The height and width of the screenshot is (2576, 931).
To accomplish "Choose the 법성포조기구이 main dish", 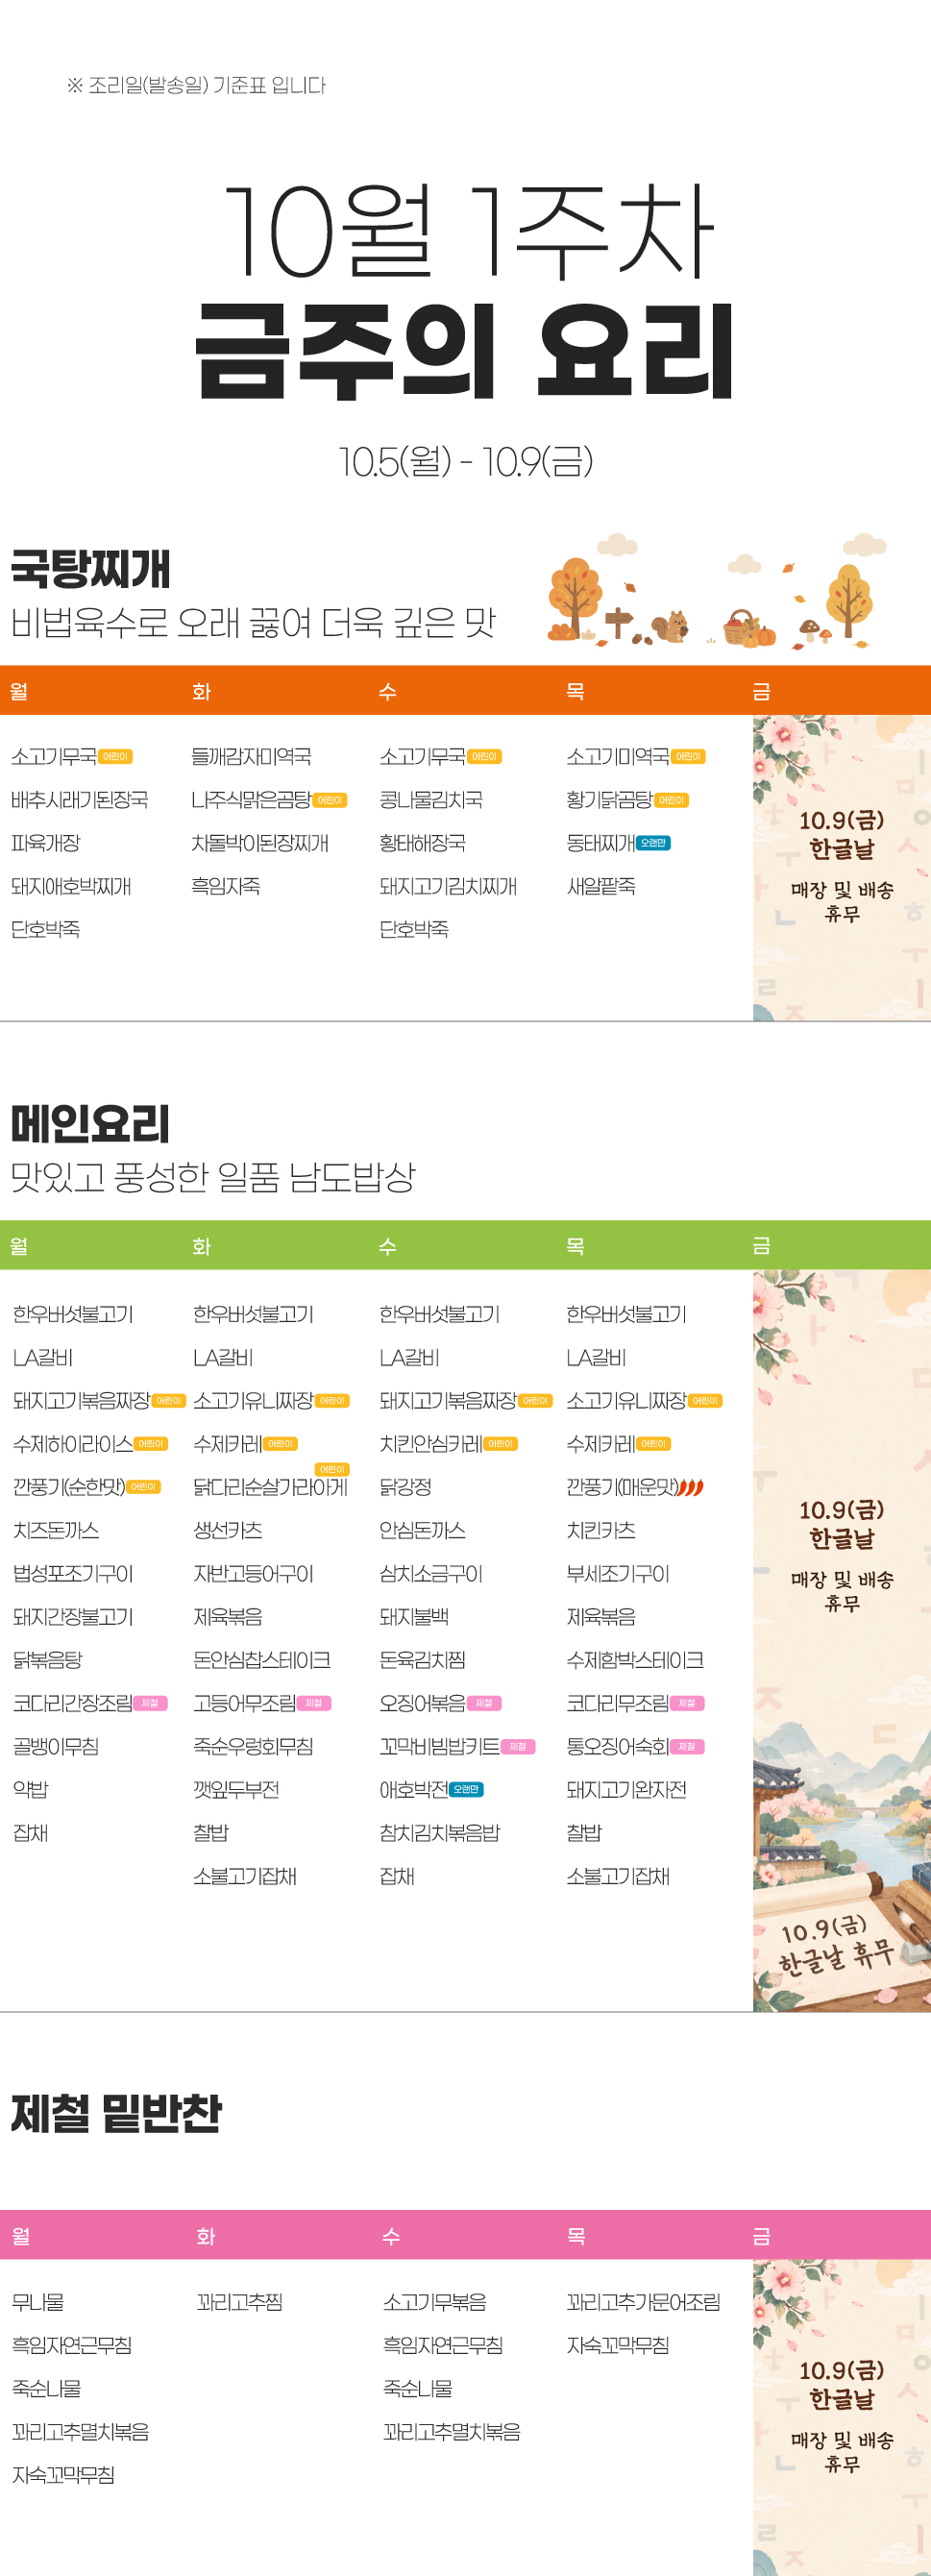I will (73, 1574).
